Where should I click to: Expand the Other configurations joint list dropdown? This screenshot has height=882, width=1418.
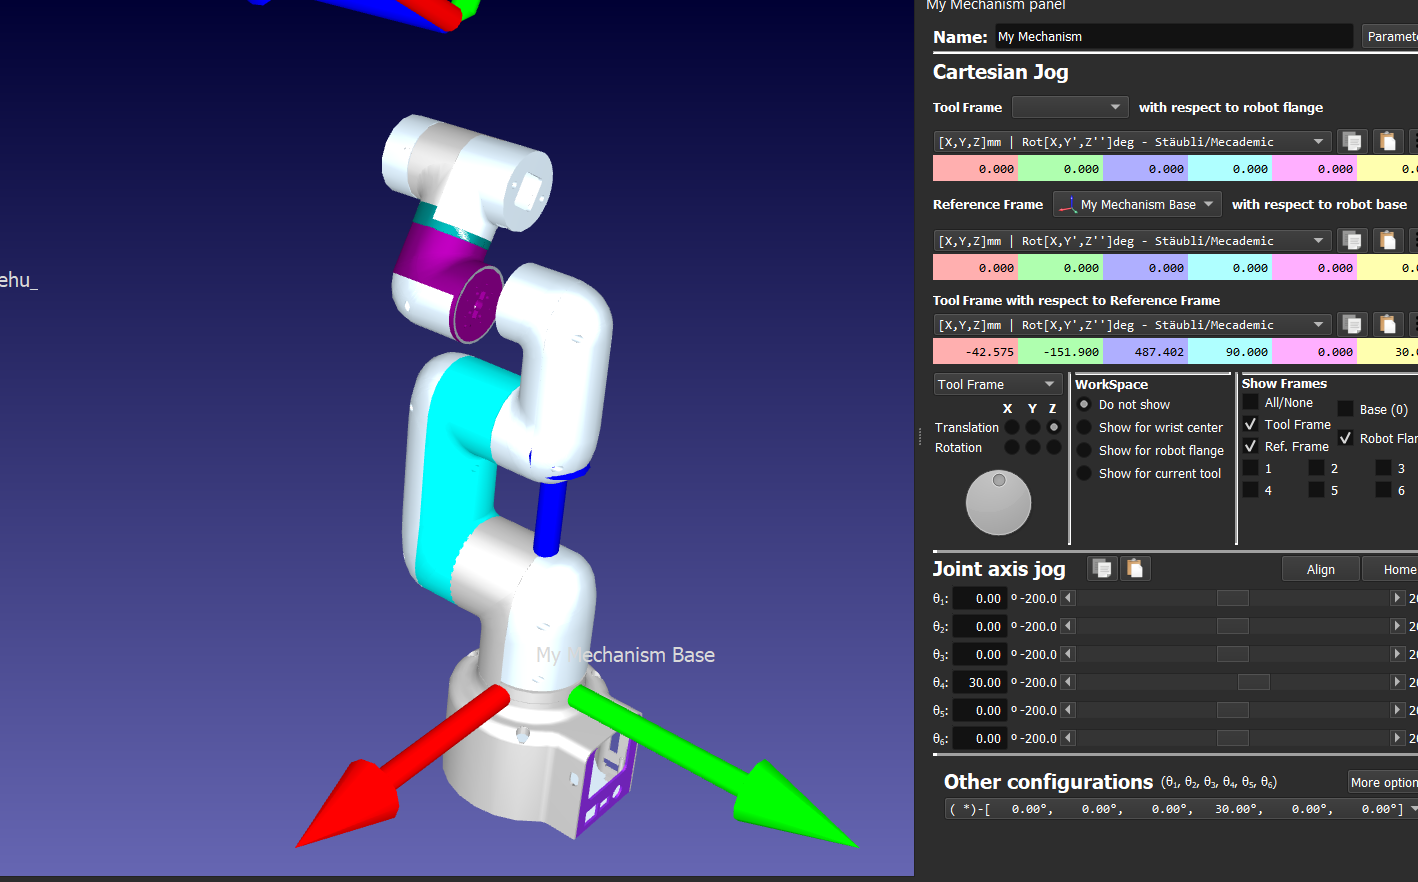(1181, 808)
